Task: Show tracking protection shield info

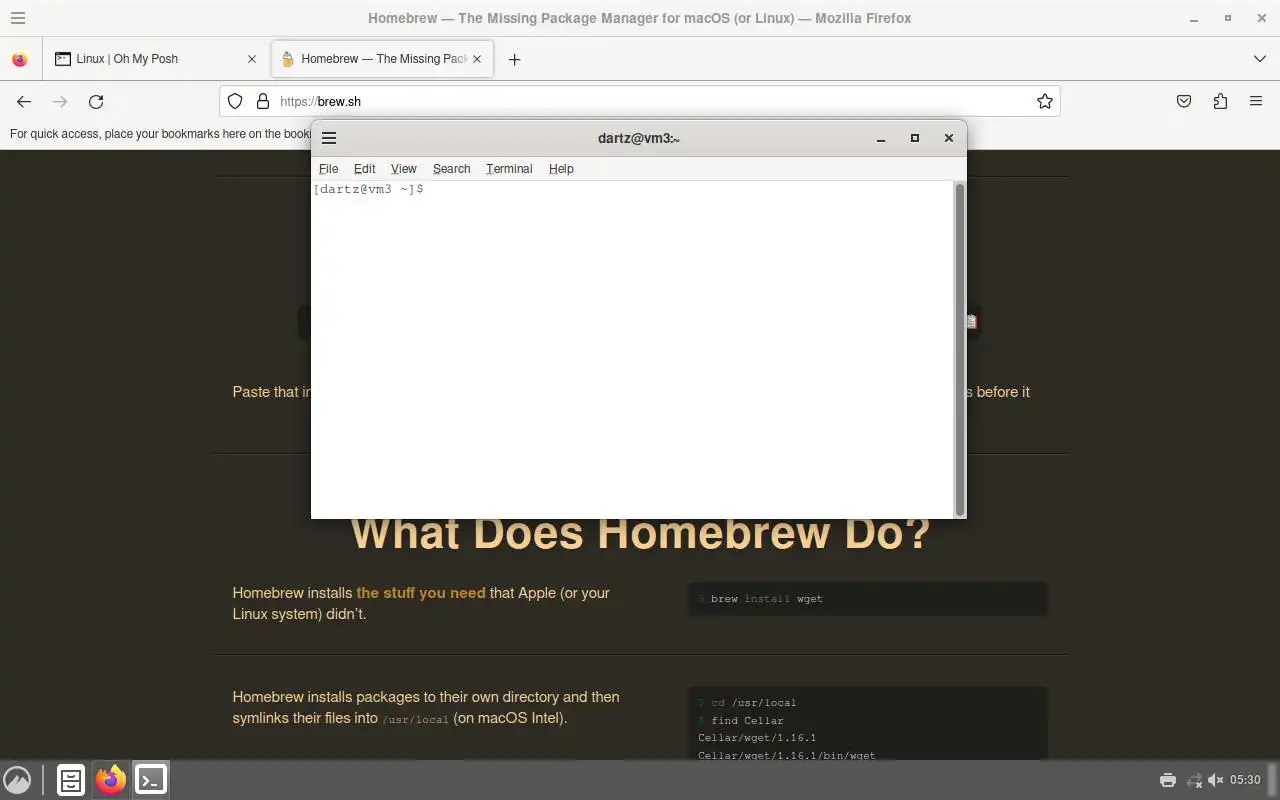Action: click(235, 101)
